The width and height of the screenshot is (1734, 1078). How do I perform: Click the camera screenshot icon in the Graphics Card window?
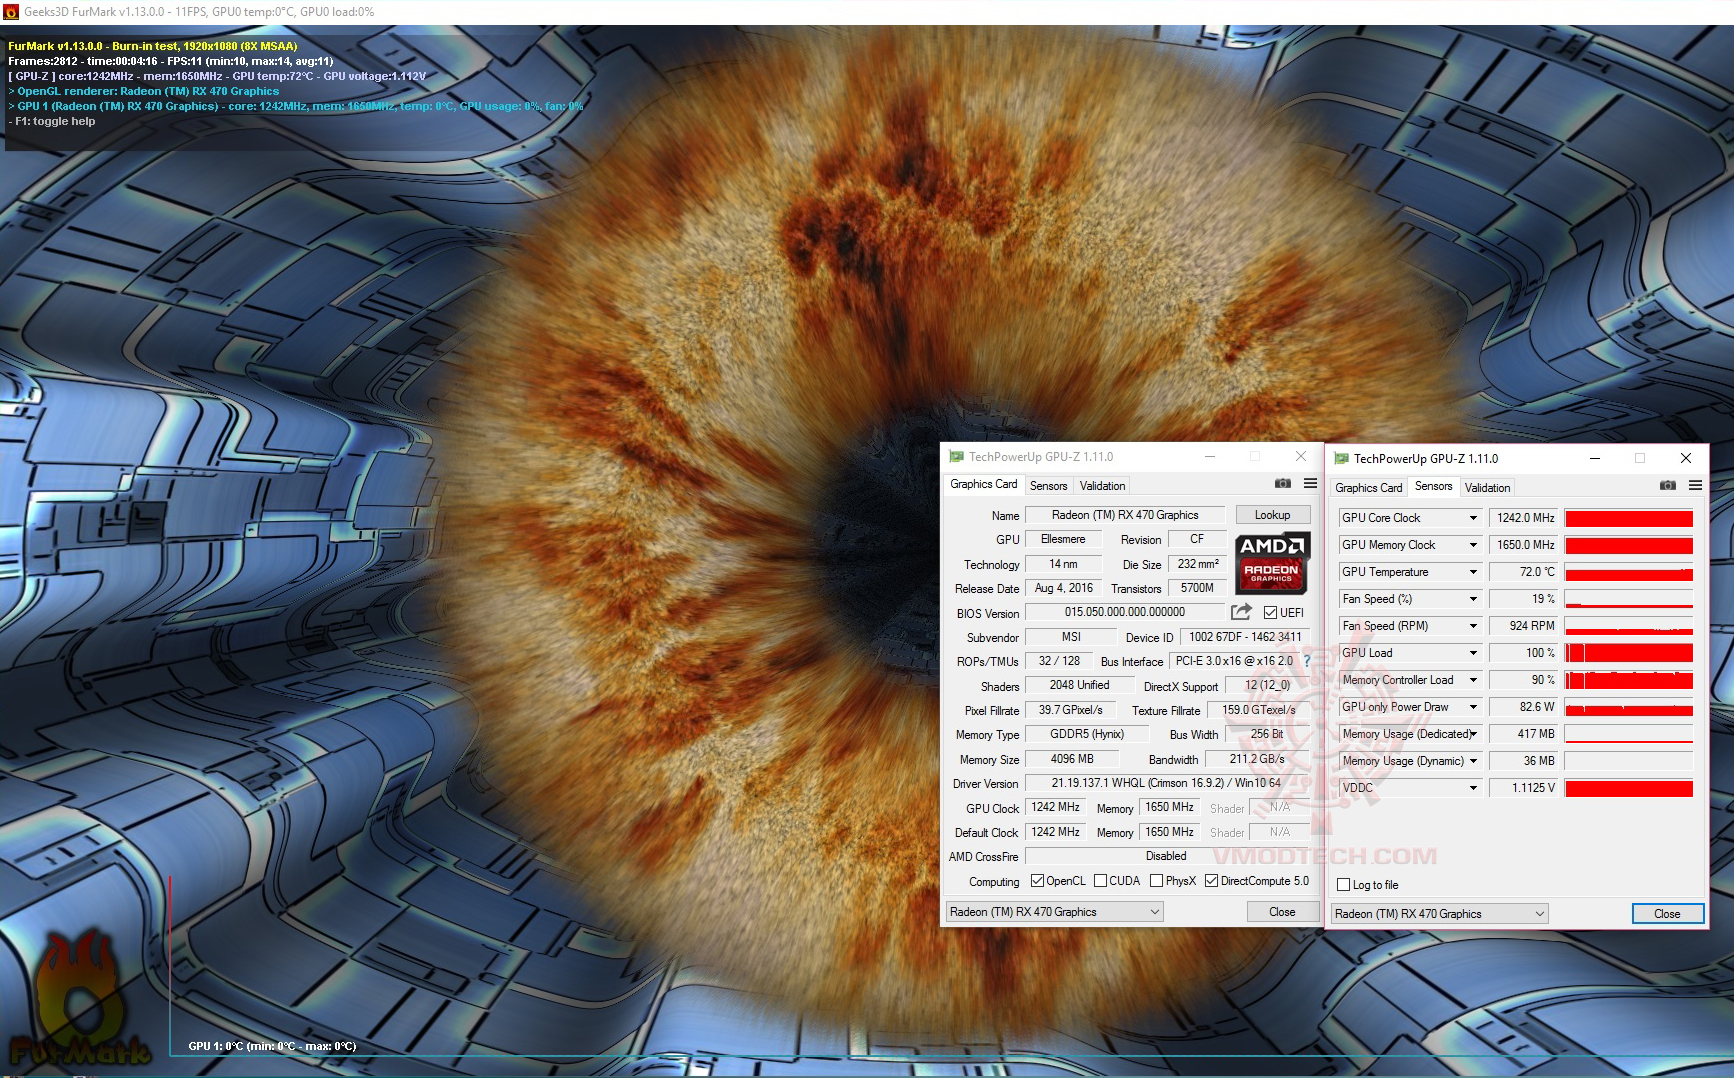1282,484
